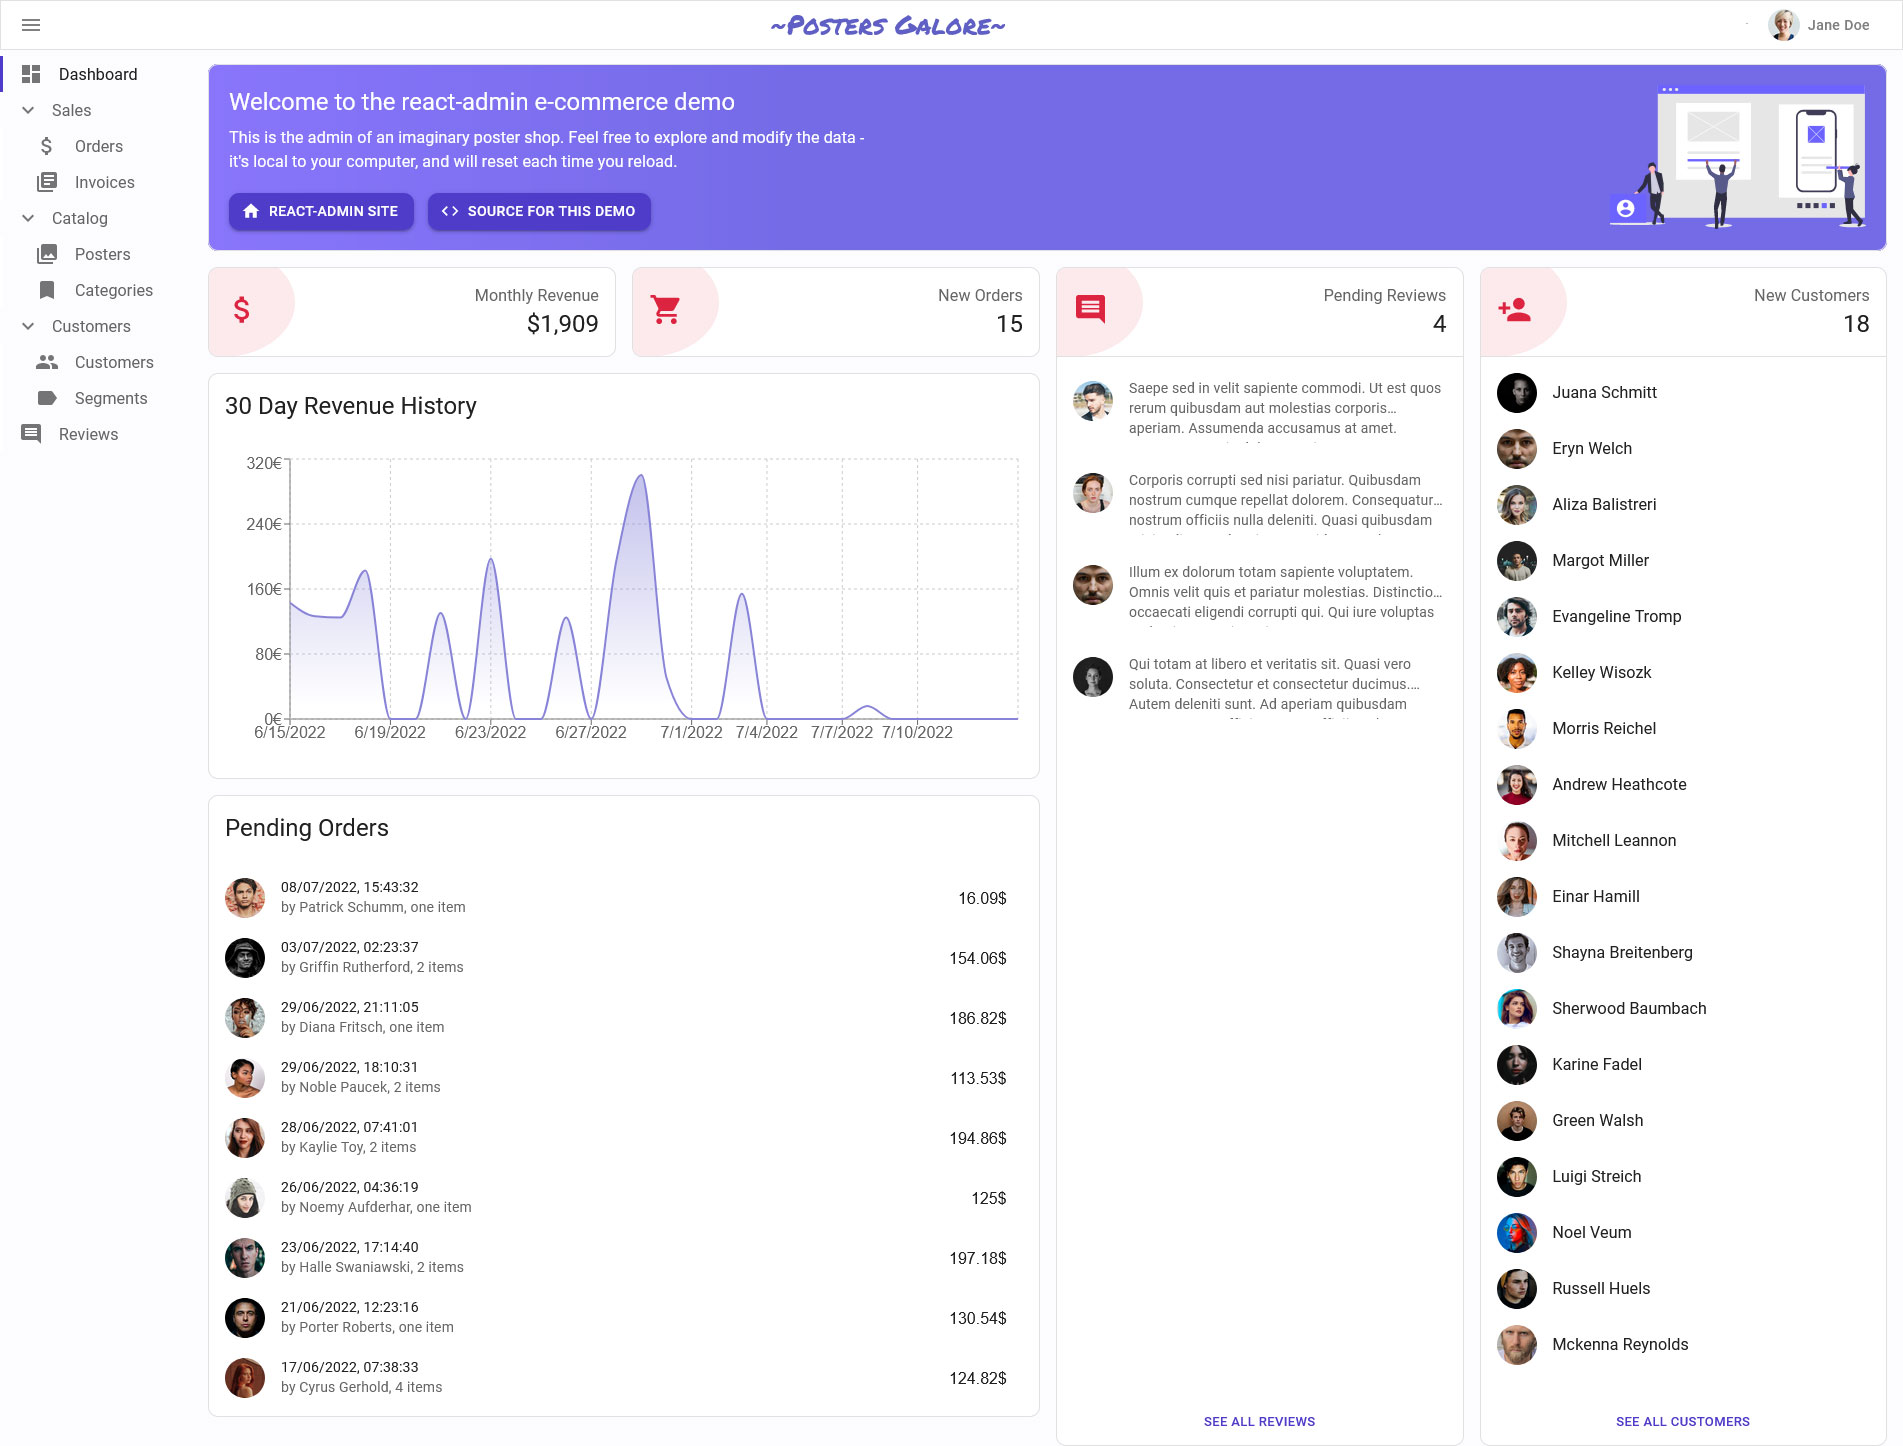Select the Dashboard grid icon
This screenshot has width=1903, height=1446.
tap(30, 73)
